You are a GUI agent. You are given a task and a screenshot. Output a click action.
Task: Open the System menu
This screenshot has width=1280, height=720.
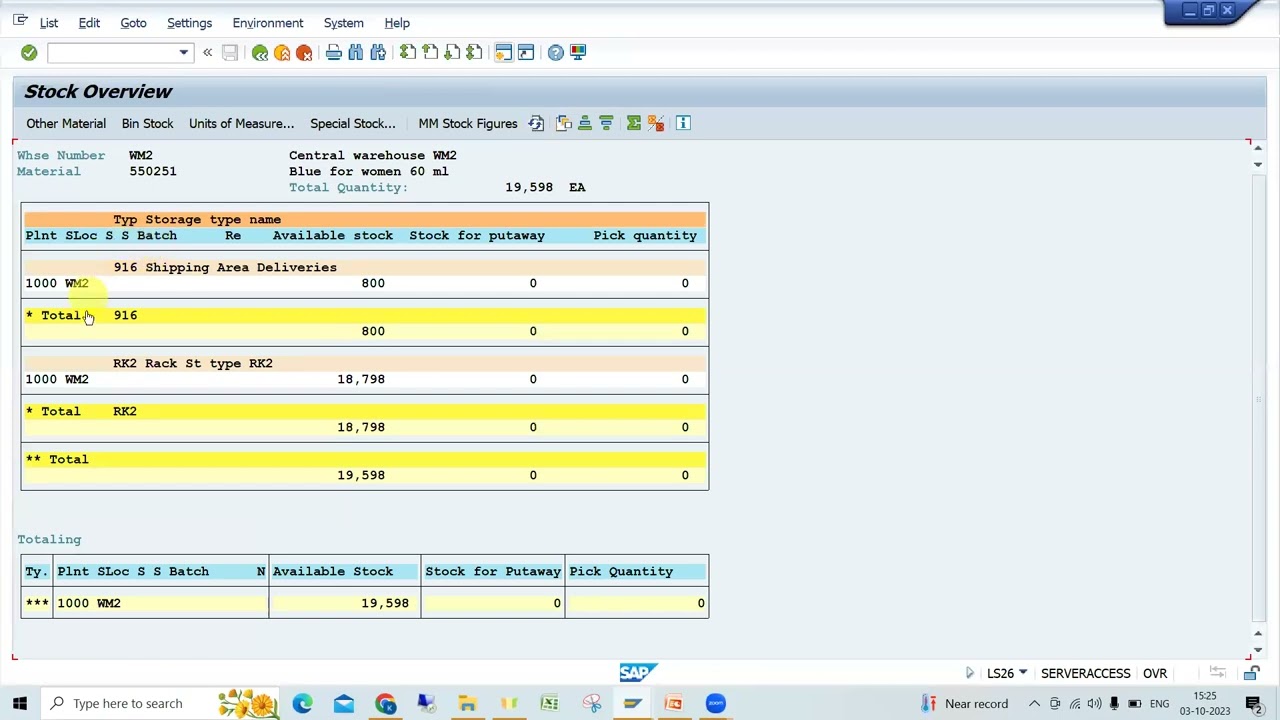(343, 23)
